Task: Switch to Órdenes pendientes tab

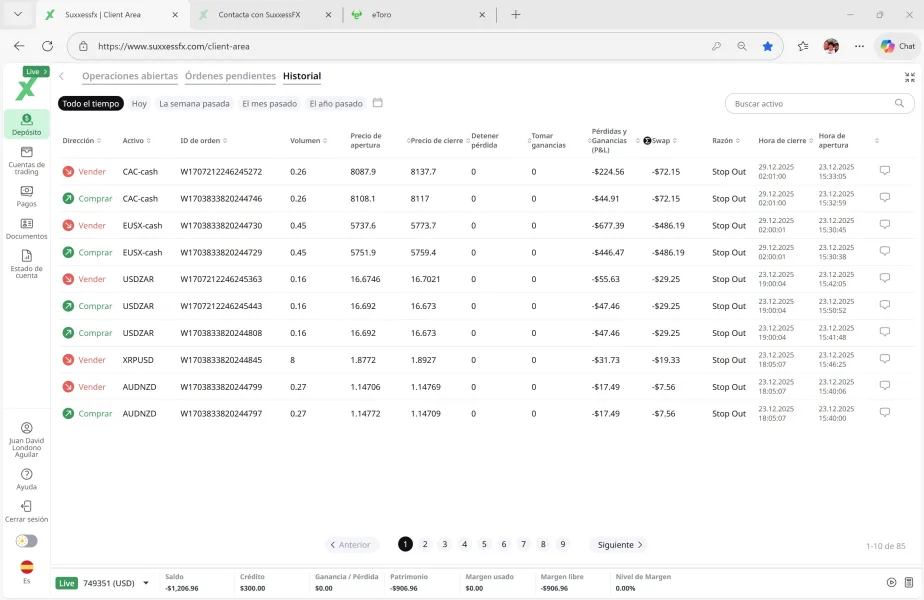Action: (x=230, y=76)
